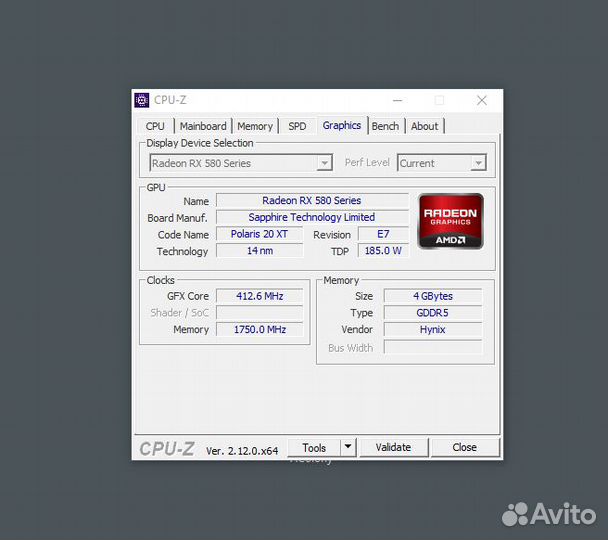Click the Technology value 14 nm
This screenshot has height=540, width=608.
(259, 251)
